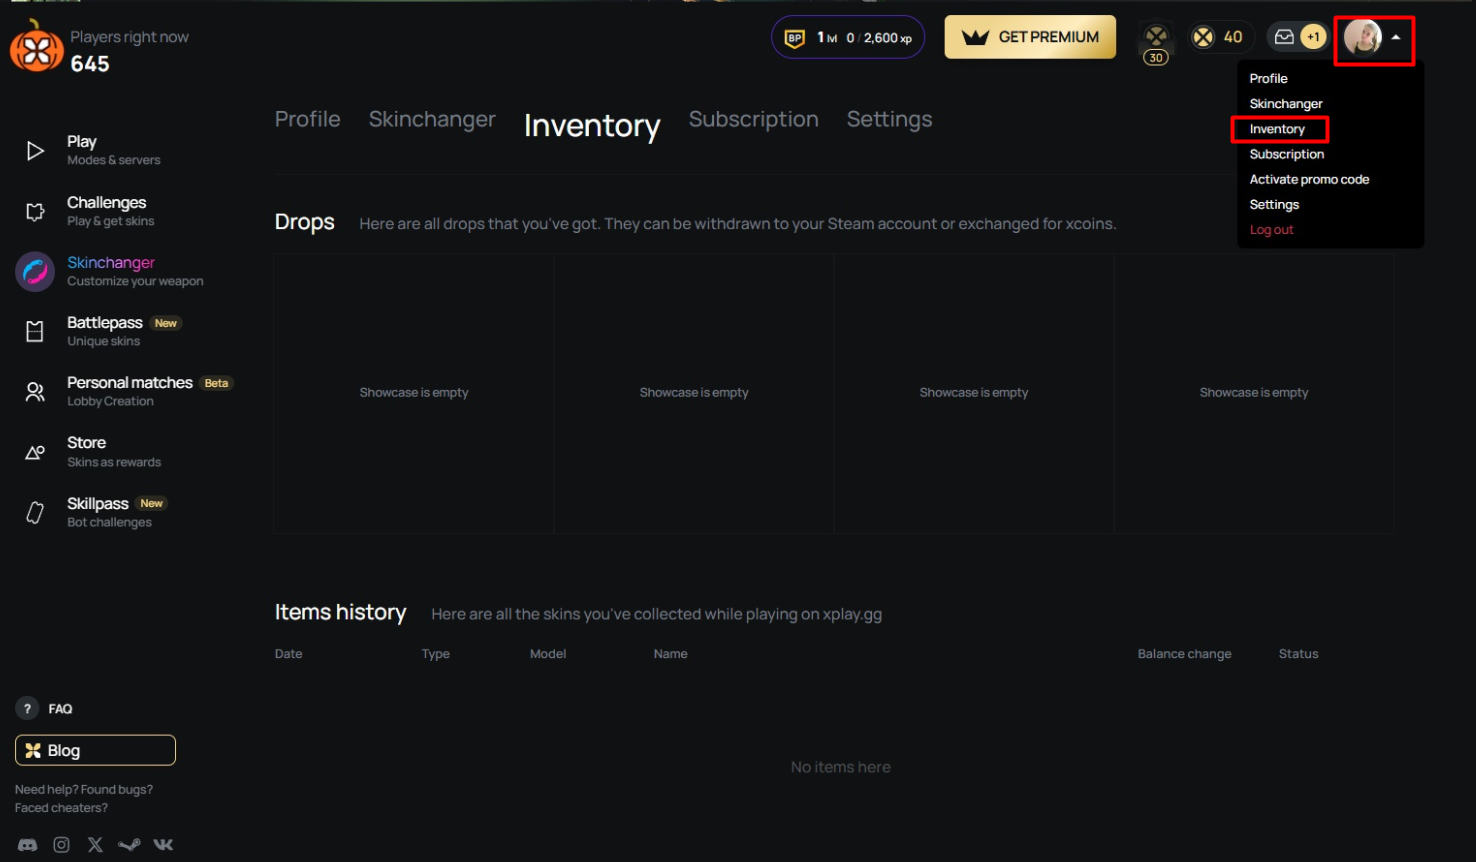
Task: Open the inbox tray icon
Action: [1284, 37]
